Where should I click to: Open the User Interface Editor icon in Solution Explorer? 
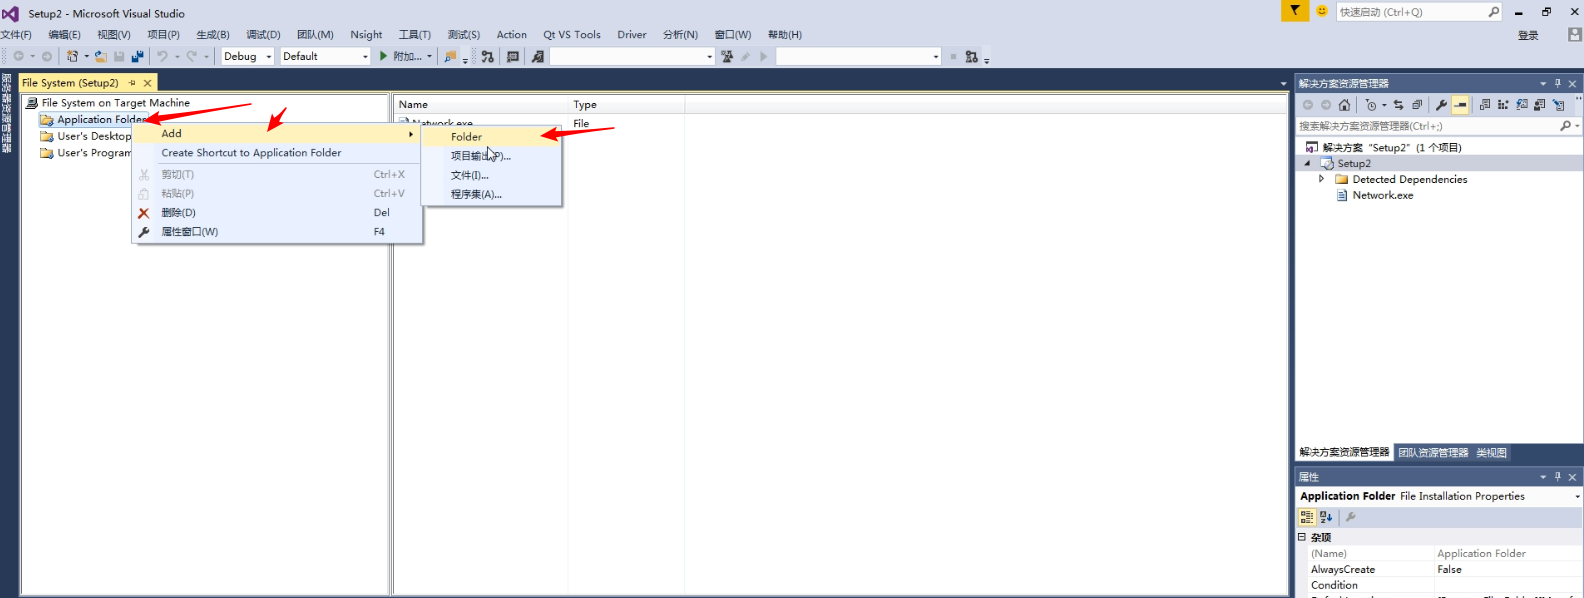(1539, 105)
